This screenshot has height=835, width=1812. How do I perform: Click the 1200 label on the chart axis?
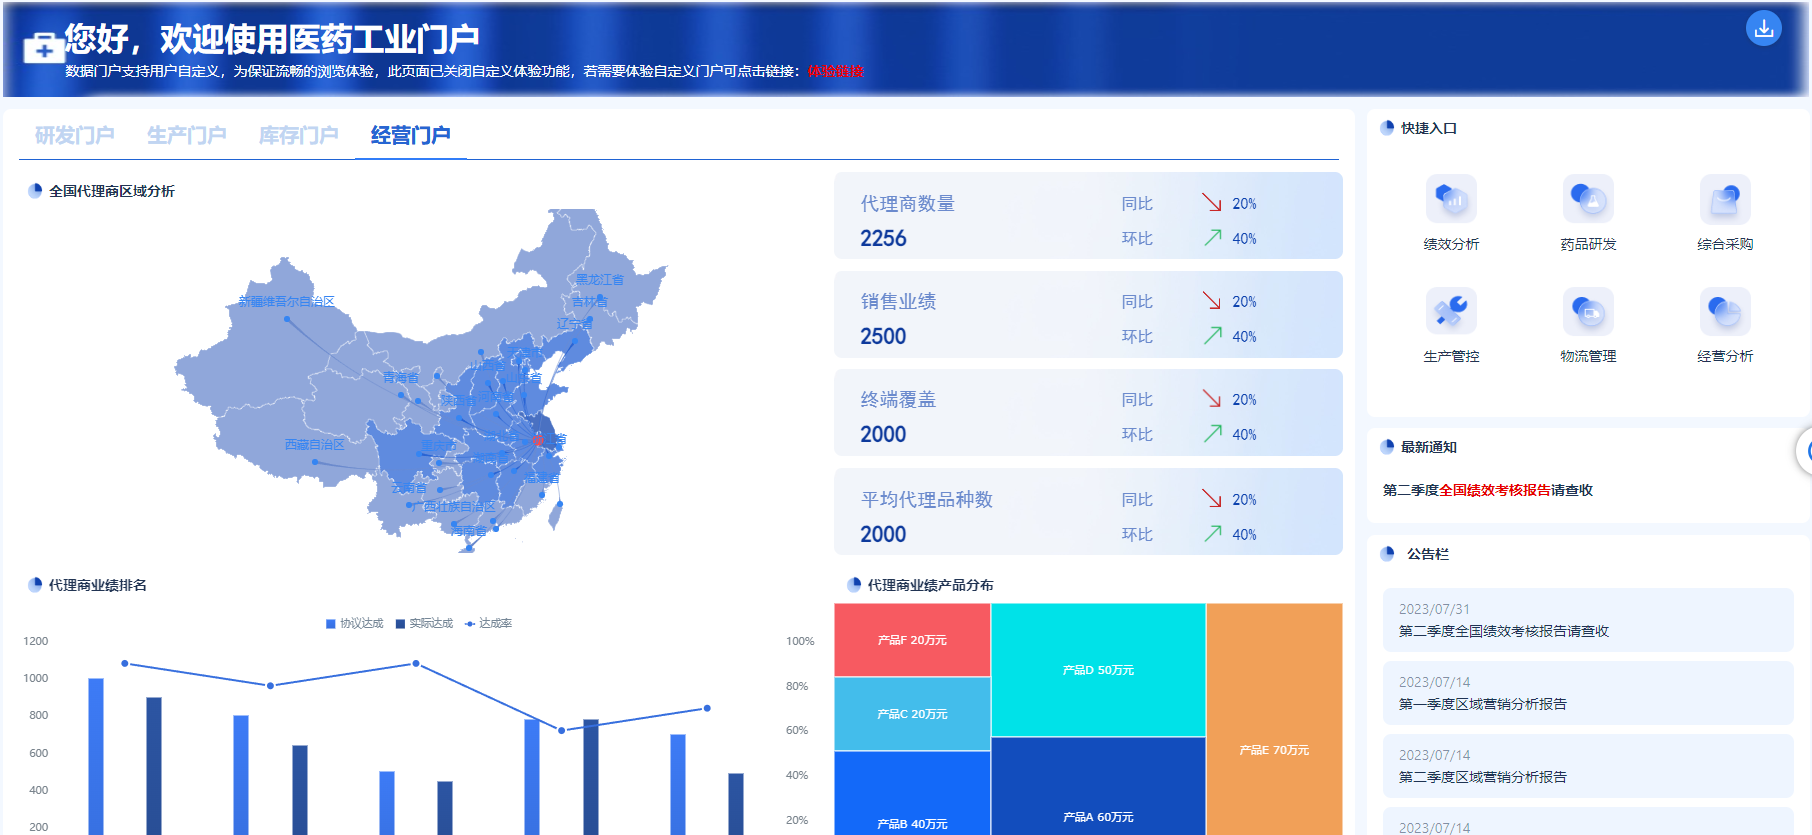pyautogui.click(x=36, y=641)
